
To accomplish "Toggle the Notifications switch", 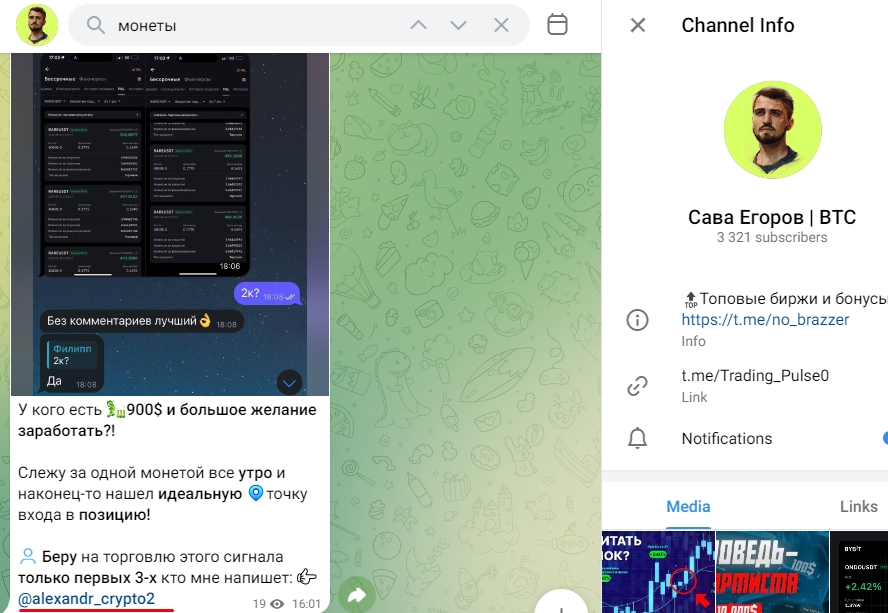I will (884, 439).
